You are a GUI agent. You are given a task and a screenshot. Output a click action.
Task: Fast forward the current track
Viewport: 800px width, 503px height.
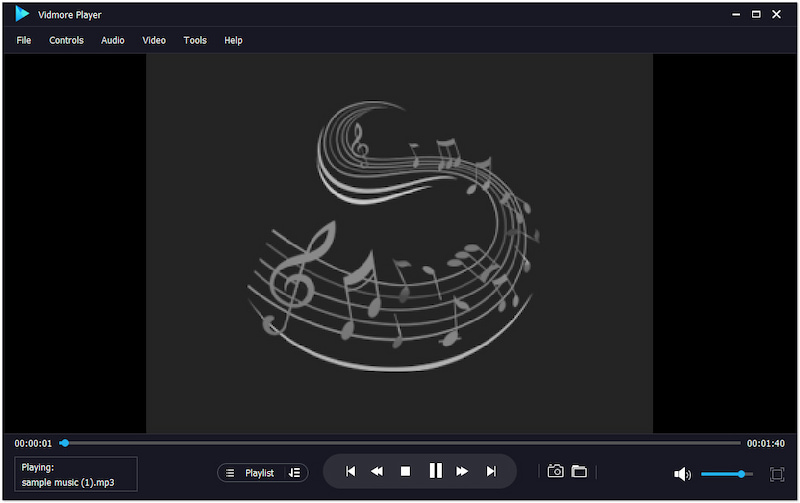462,472
